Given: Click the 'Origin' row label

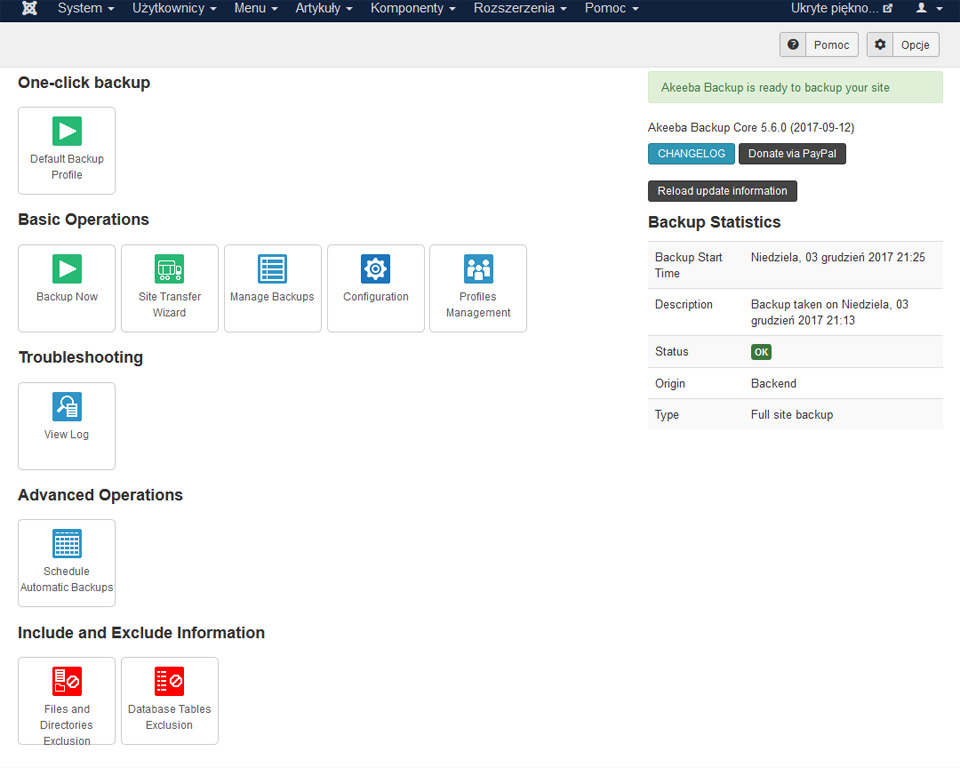Looking at the screenshot, I should pyautogui.click(x=670, y=383).
